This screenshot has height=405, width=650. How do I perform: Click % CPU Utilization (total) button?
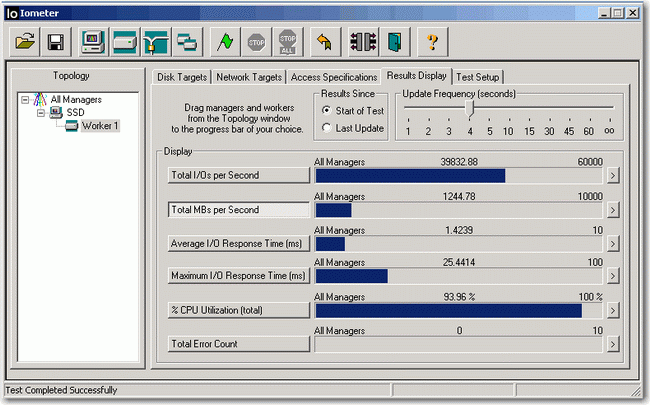pos(239,310)
